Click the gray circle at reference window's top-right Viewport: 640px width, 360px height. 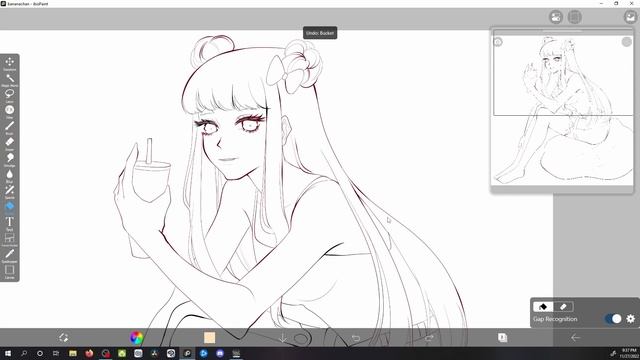[x=627, y=42]
